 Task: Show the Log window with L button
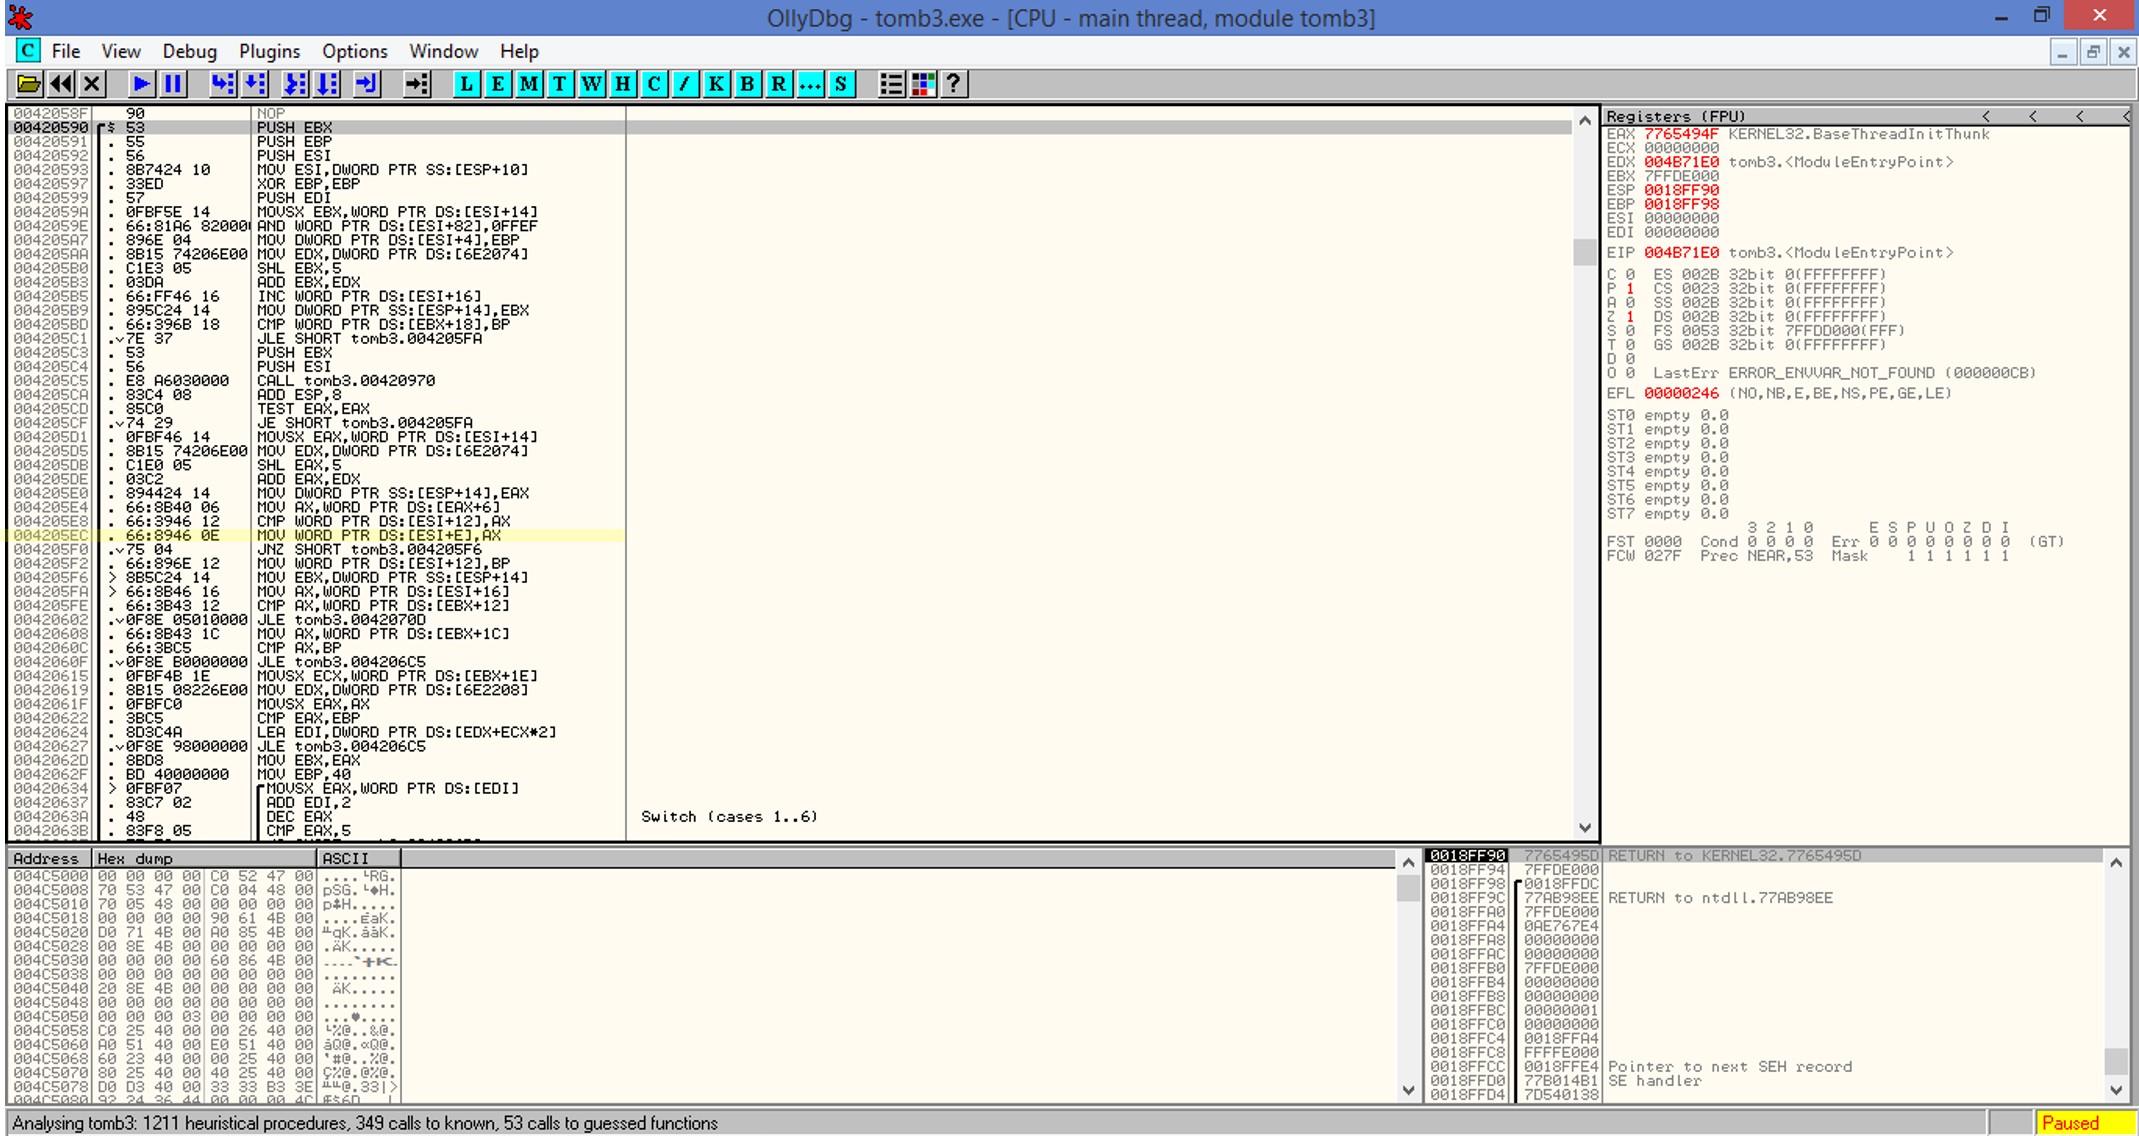pos(466,84)
